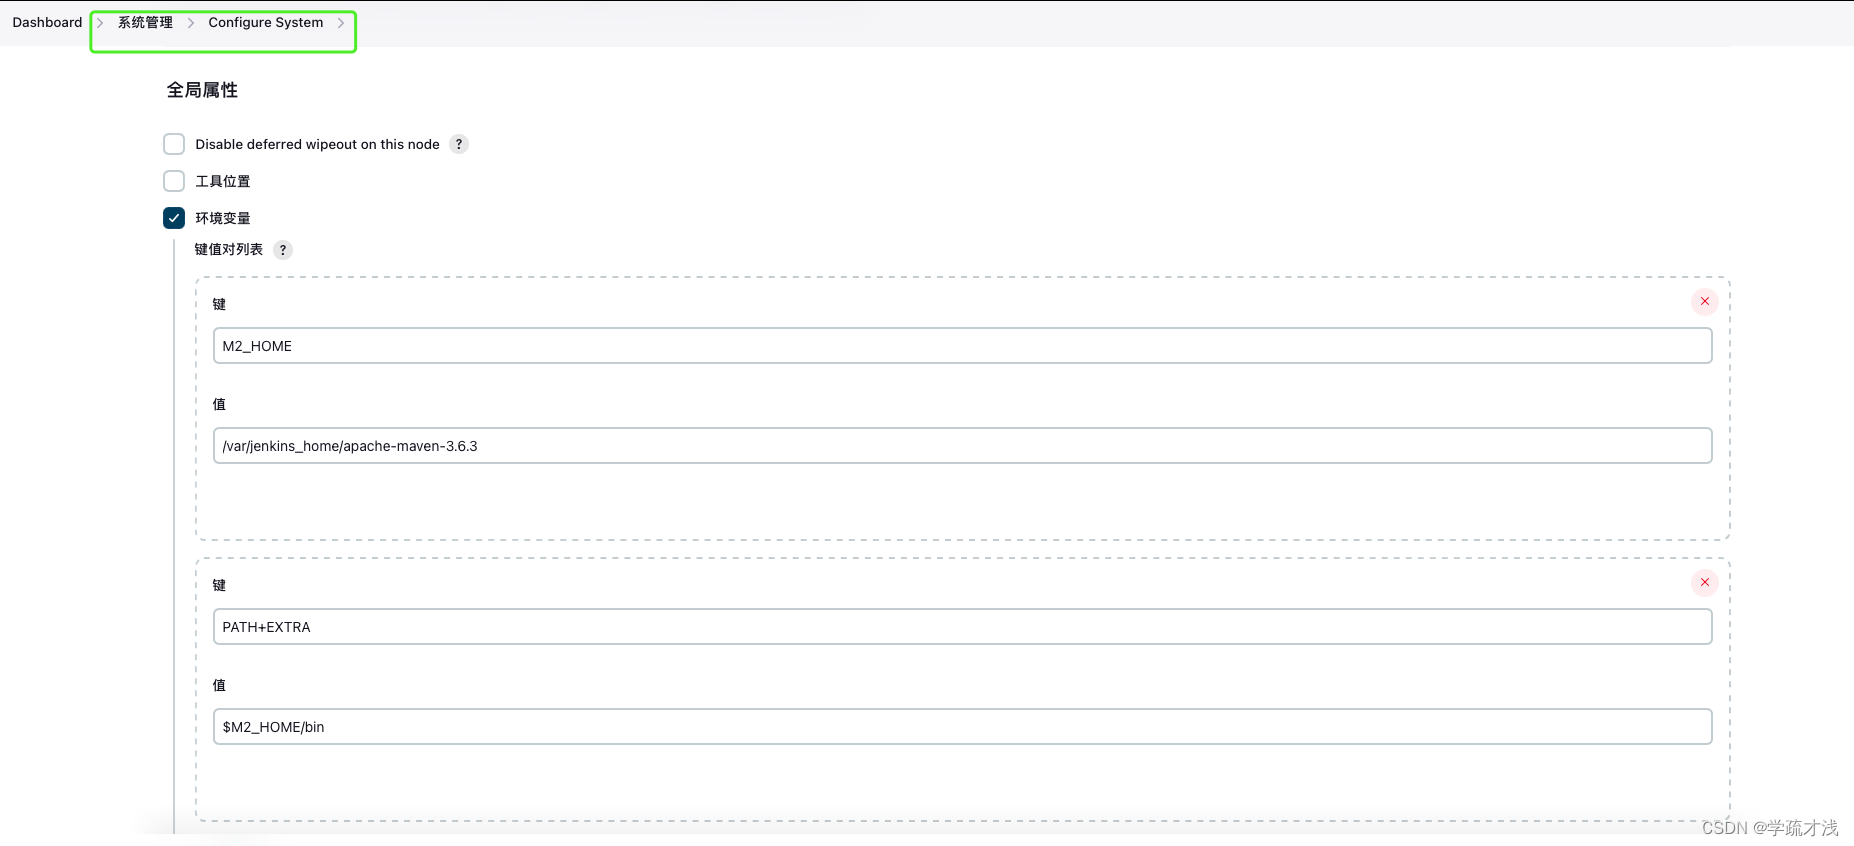Viewport: 1854px width, 846px height.
Task: Open 系统管理 breadcrumb link
Action: (145, 22)
